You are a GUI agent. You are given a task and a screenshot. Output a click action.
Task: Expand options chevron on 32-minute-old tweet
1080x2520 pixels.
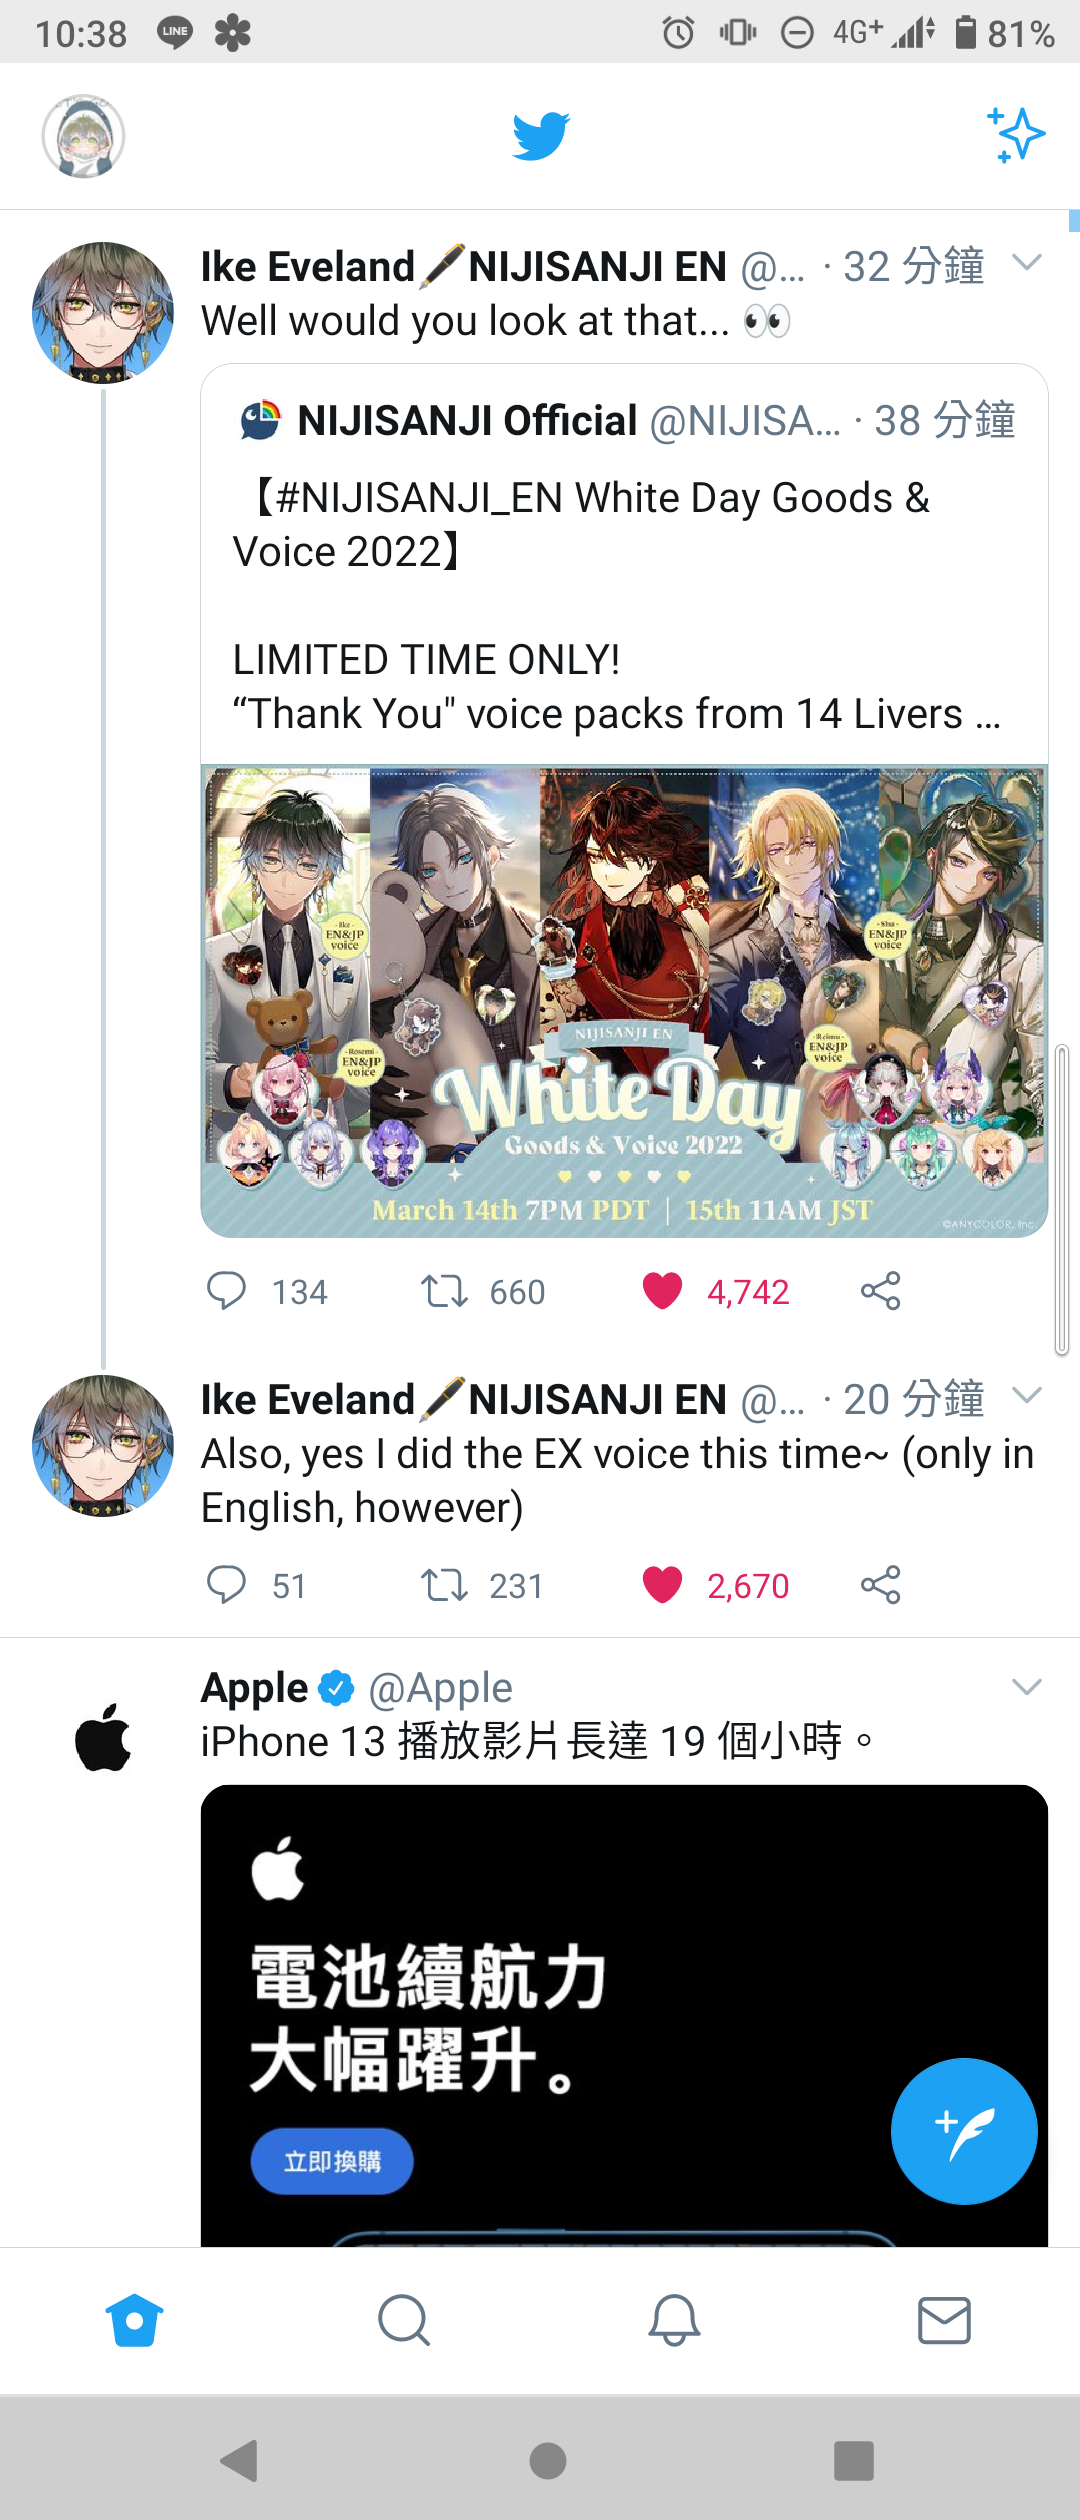[1027, 262]
